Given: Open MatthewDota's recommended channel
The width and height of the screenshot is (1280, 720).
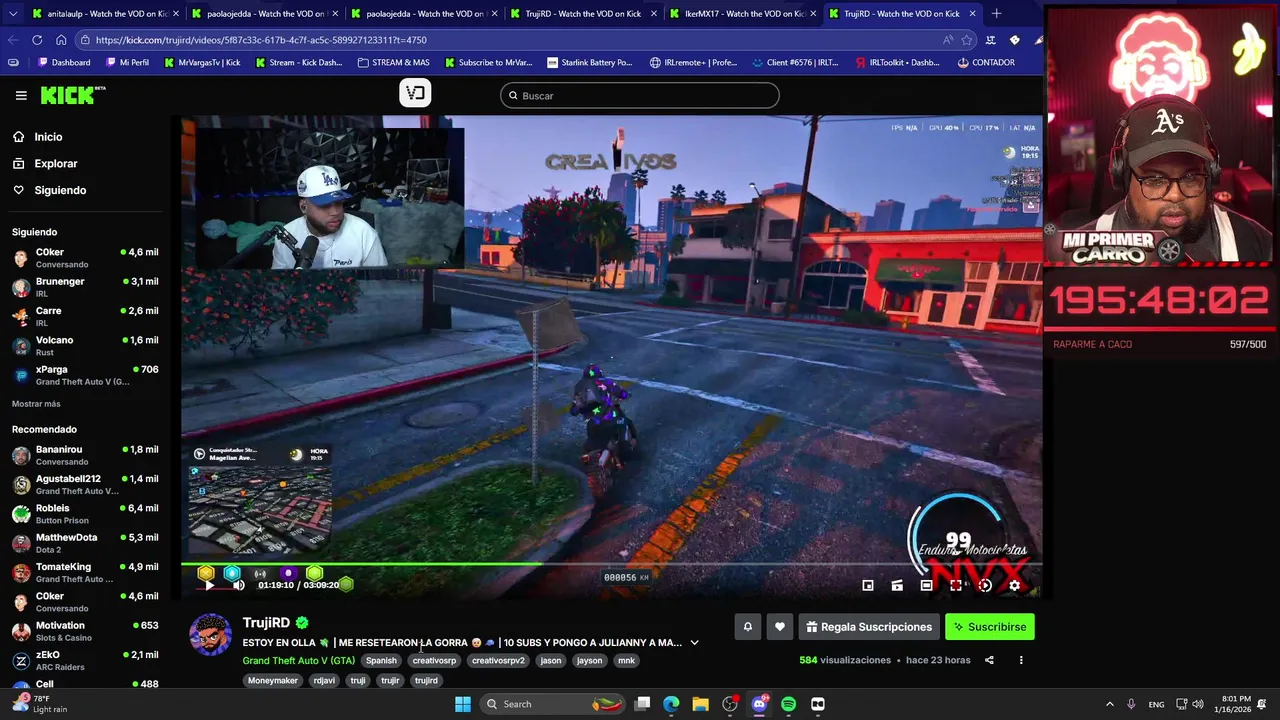Looking at the screenshot, I should coord(85,543).
